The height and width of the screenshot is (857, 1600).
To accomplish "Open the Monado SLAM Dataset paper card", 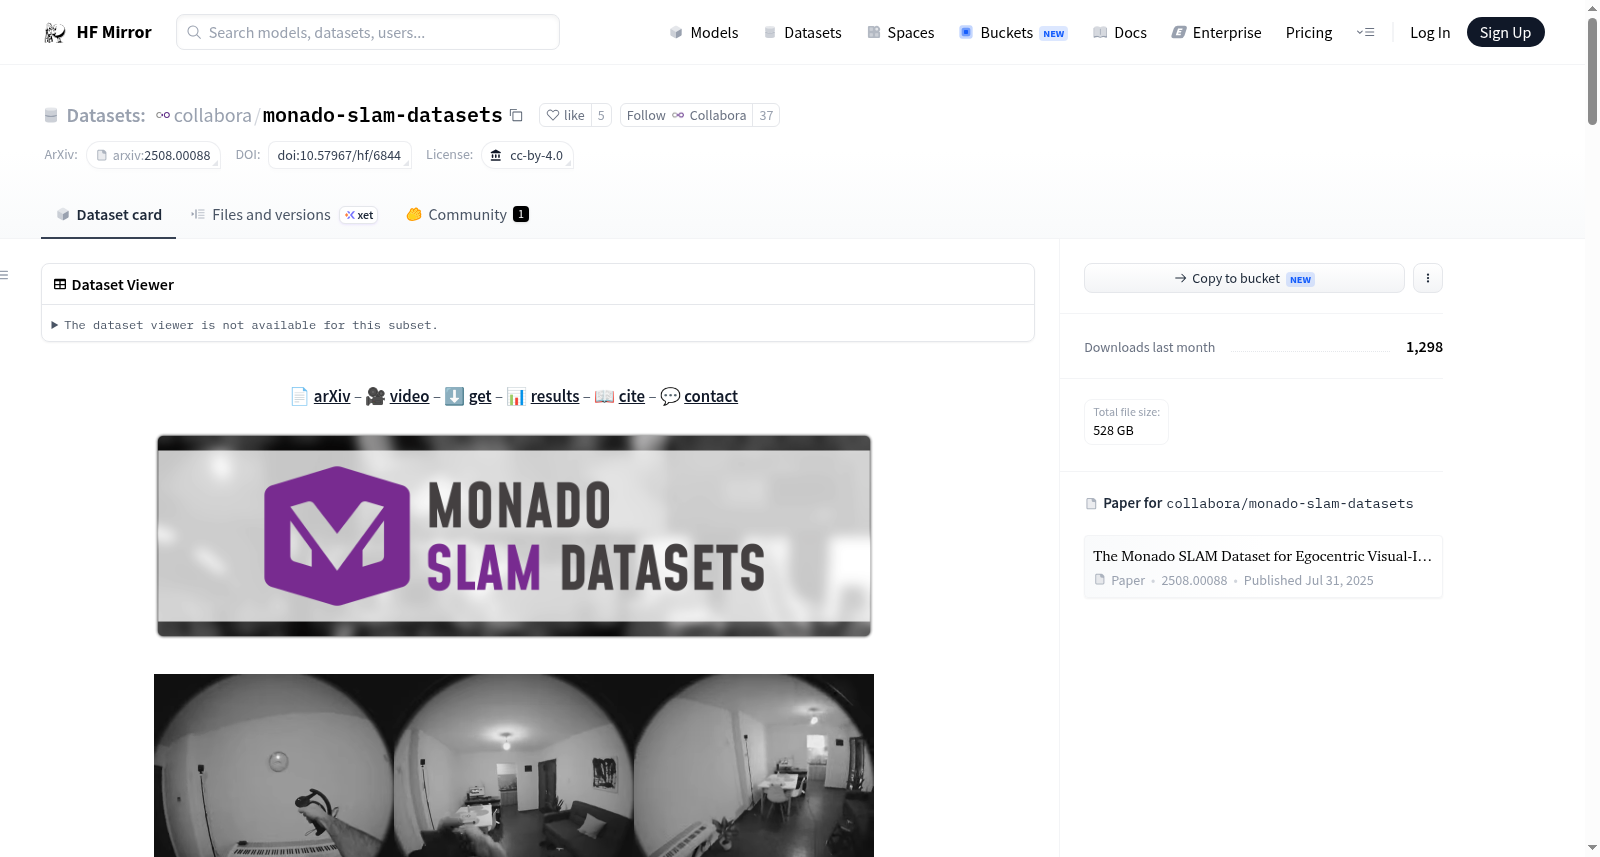I will tap(1263, 567).
